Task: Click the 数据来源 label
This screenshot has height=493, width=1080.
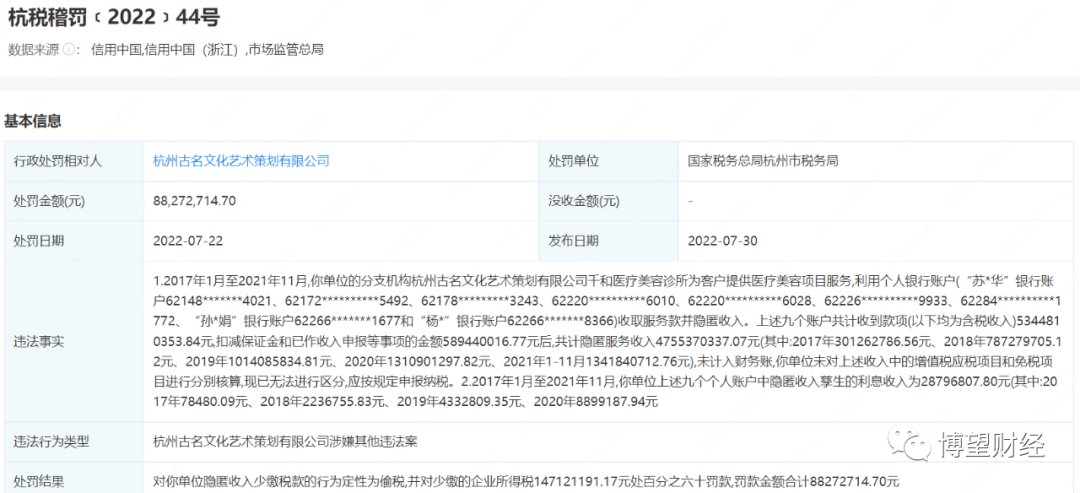Action: [34, 50]
